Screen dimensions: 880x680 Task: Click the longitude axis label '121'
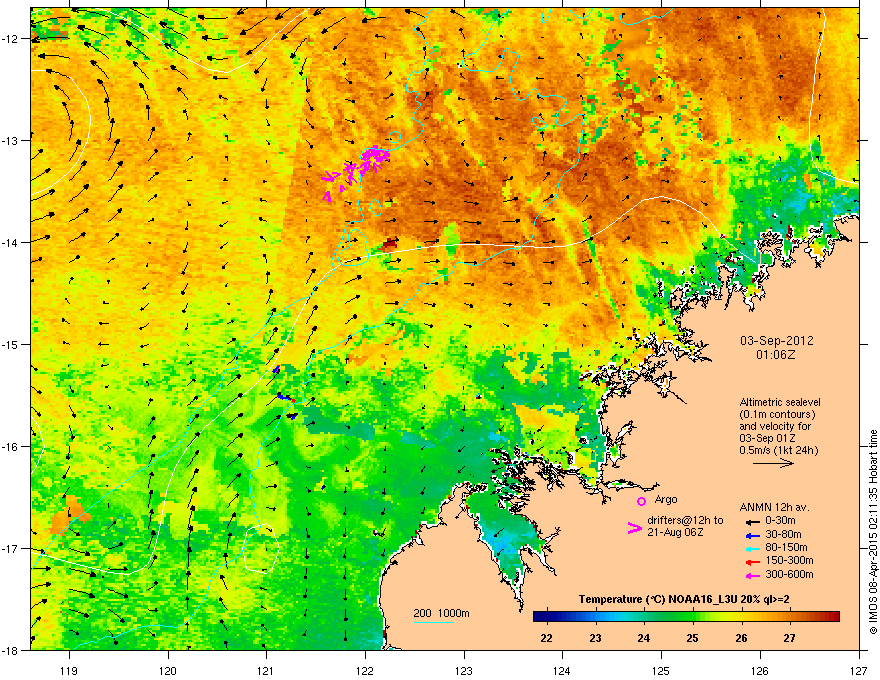[265, 671]
